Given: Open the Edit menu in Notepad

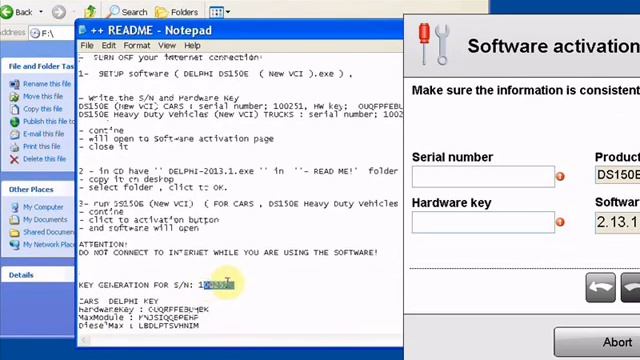Looking at the screenshot, I should [109, 45].
